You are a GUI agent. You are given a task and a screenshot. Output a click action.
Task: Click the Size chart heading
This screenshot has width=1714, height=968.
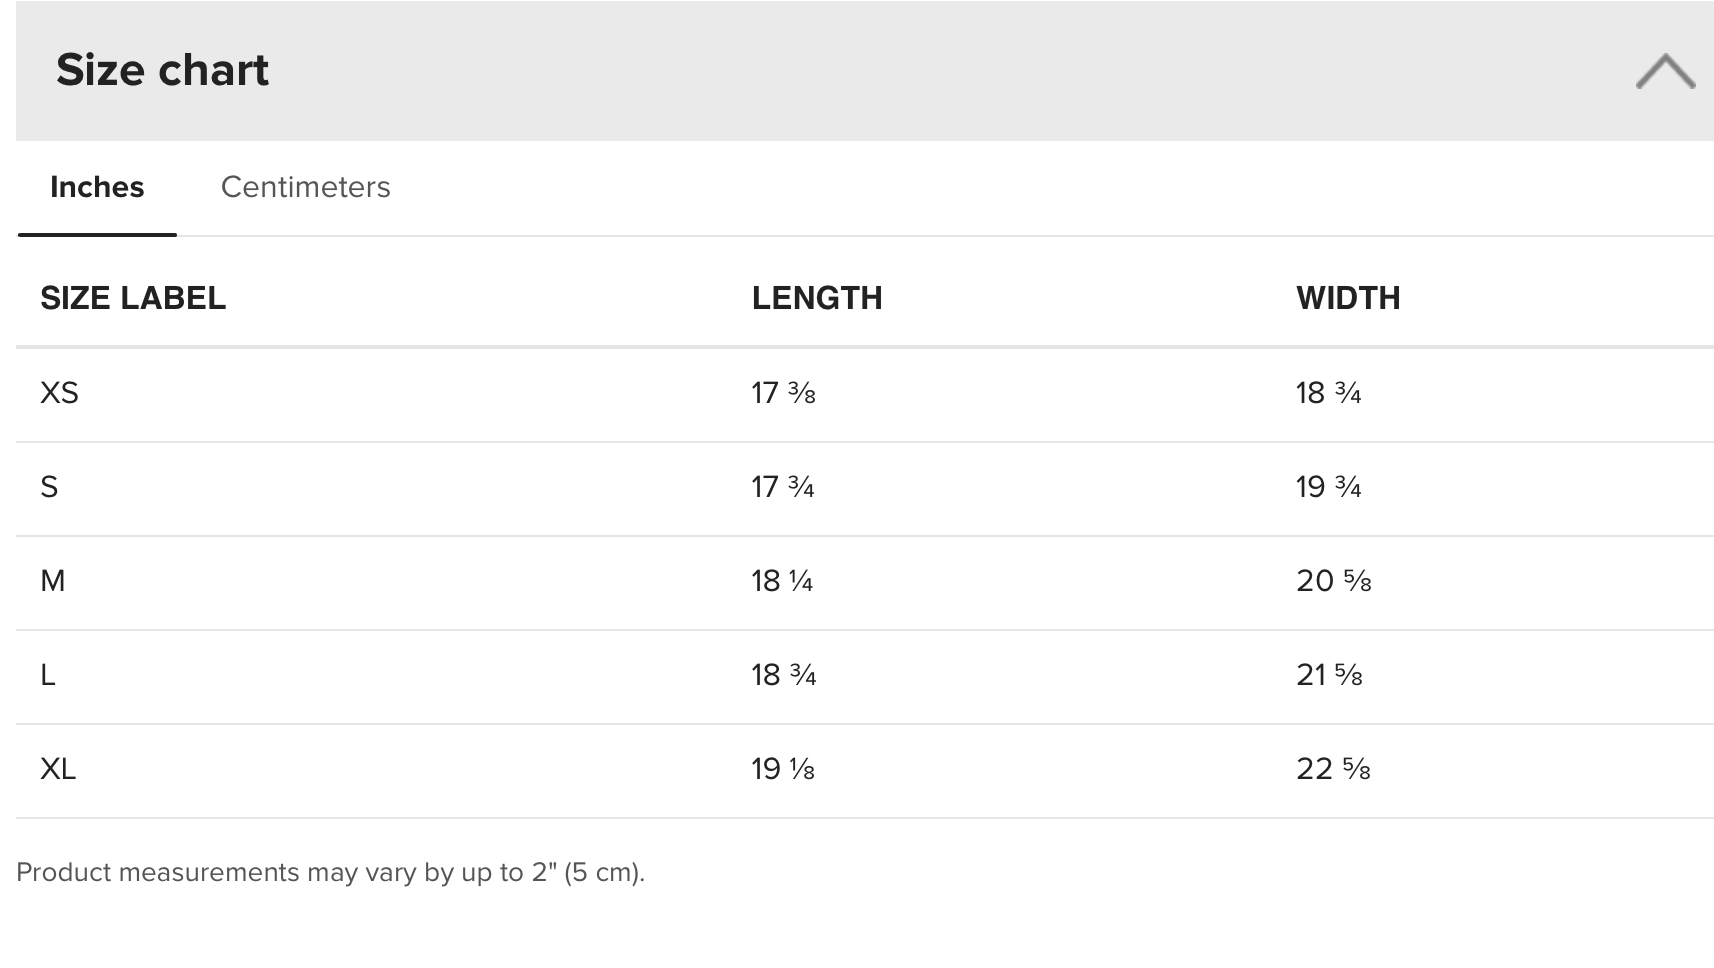click(162, 70)
